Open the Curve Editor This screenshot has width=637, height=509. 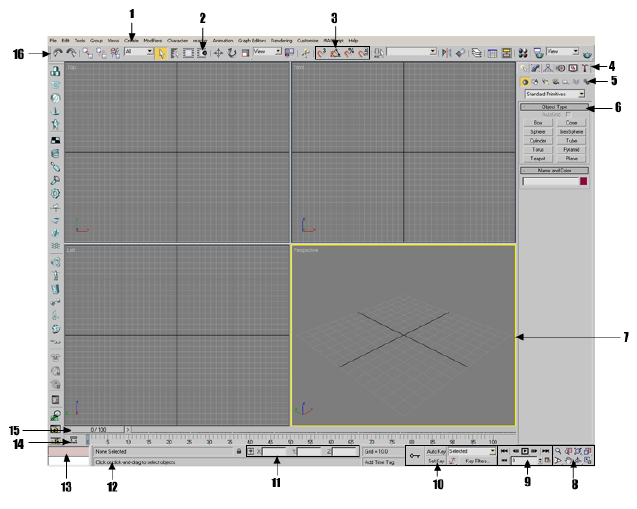click(x=492, y=53)
